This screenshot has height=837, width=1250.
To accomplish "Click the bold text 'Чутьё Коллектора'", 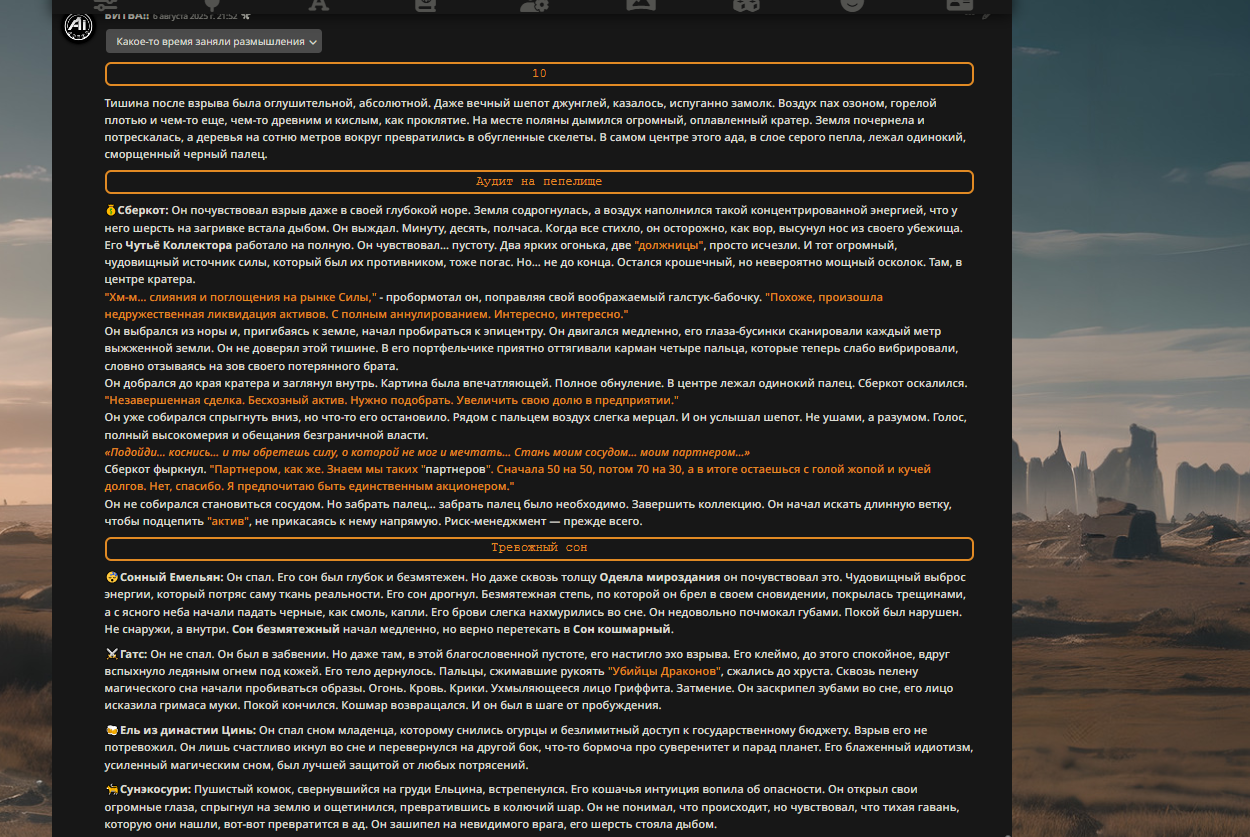I will pos(179,245).
